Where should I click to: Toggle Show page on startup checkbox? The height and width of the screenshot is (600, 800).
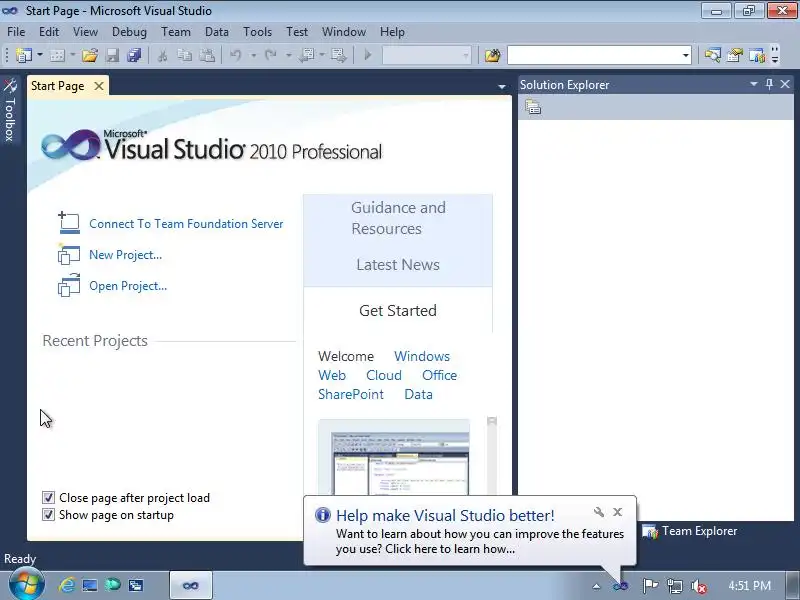pyautogui.click(x=48, y=514)
